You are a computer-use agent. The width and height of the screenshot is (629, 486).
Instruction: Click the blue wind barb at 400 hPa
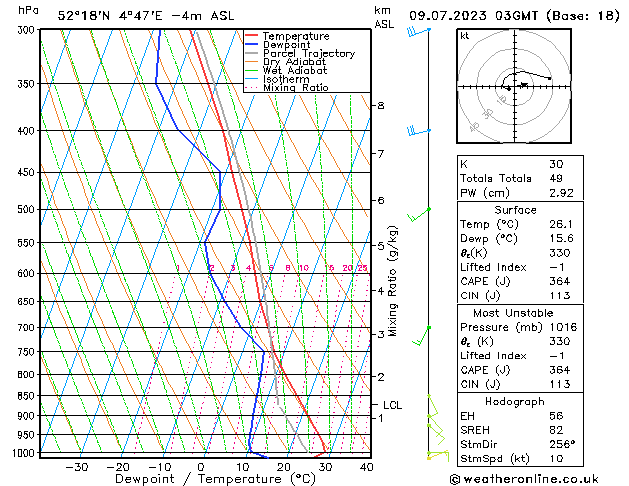(418, 131)
